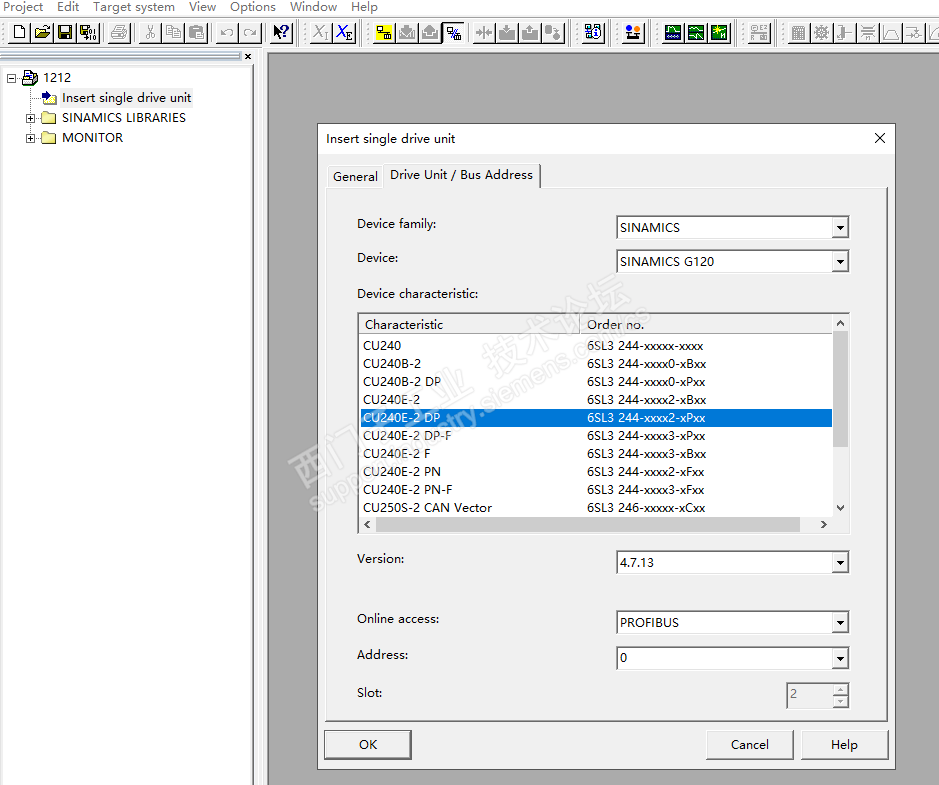
Task: Confirm the dialog with OK
Action: 368,744
